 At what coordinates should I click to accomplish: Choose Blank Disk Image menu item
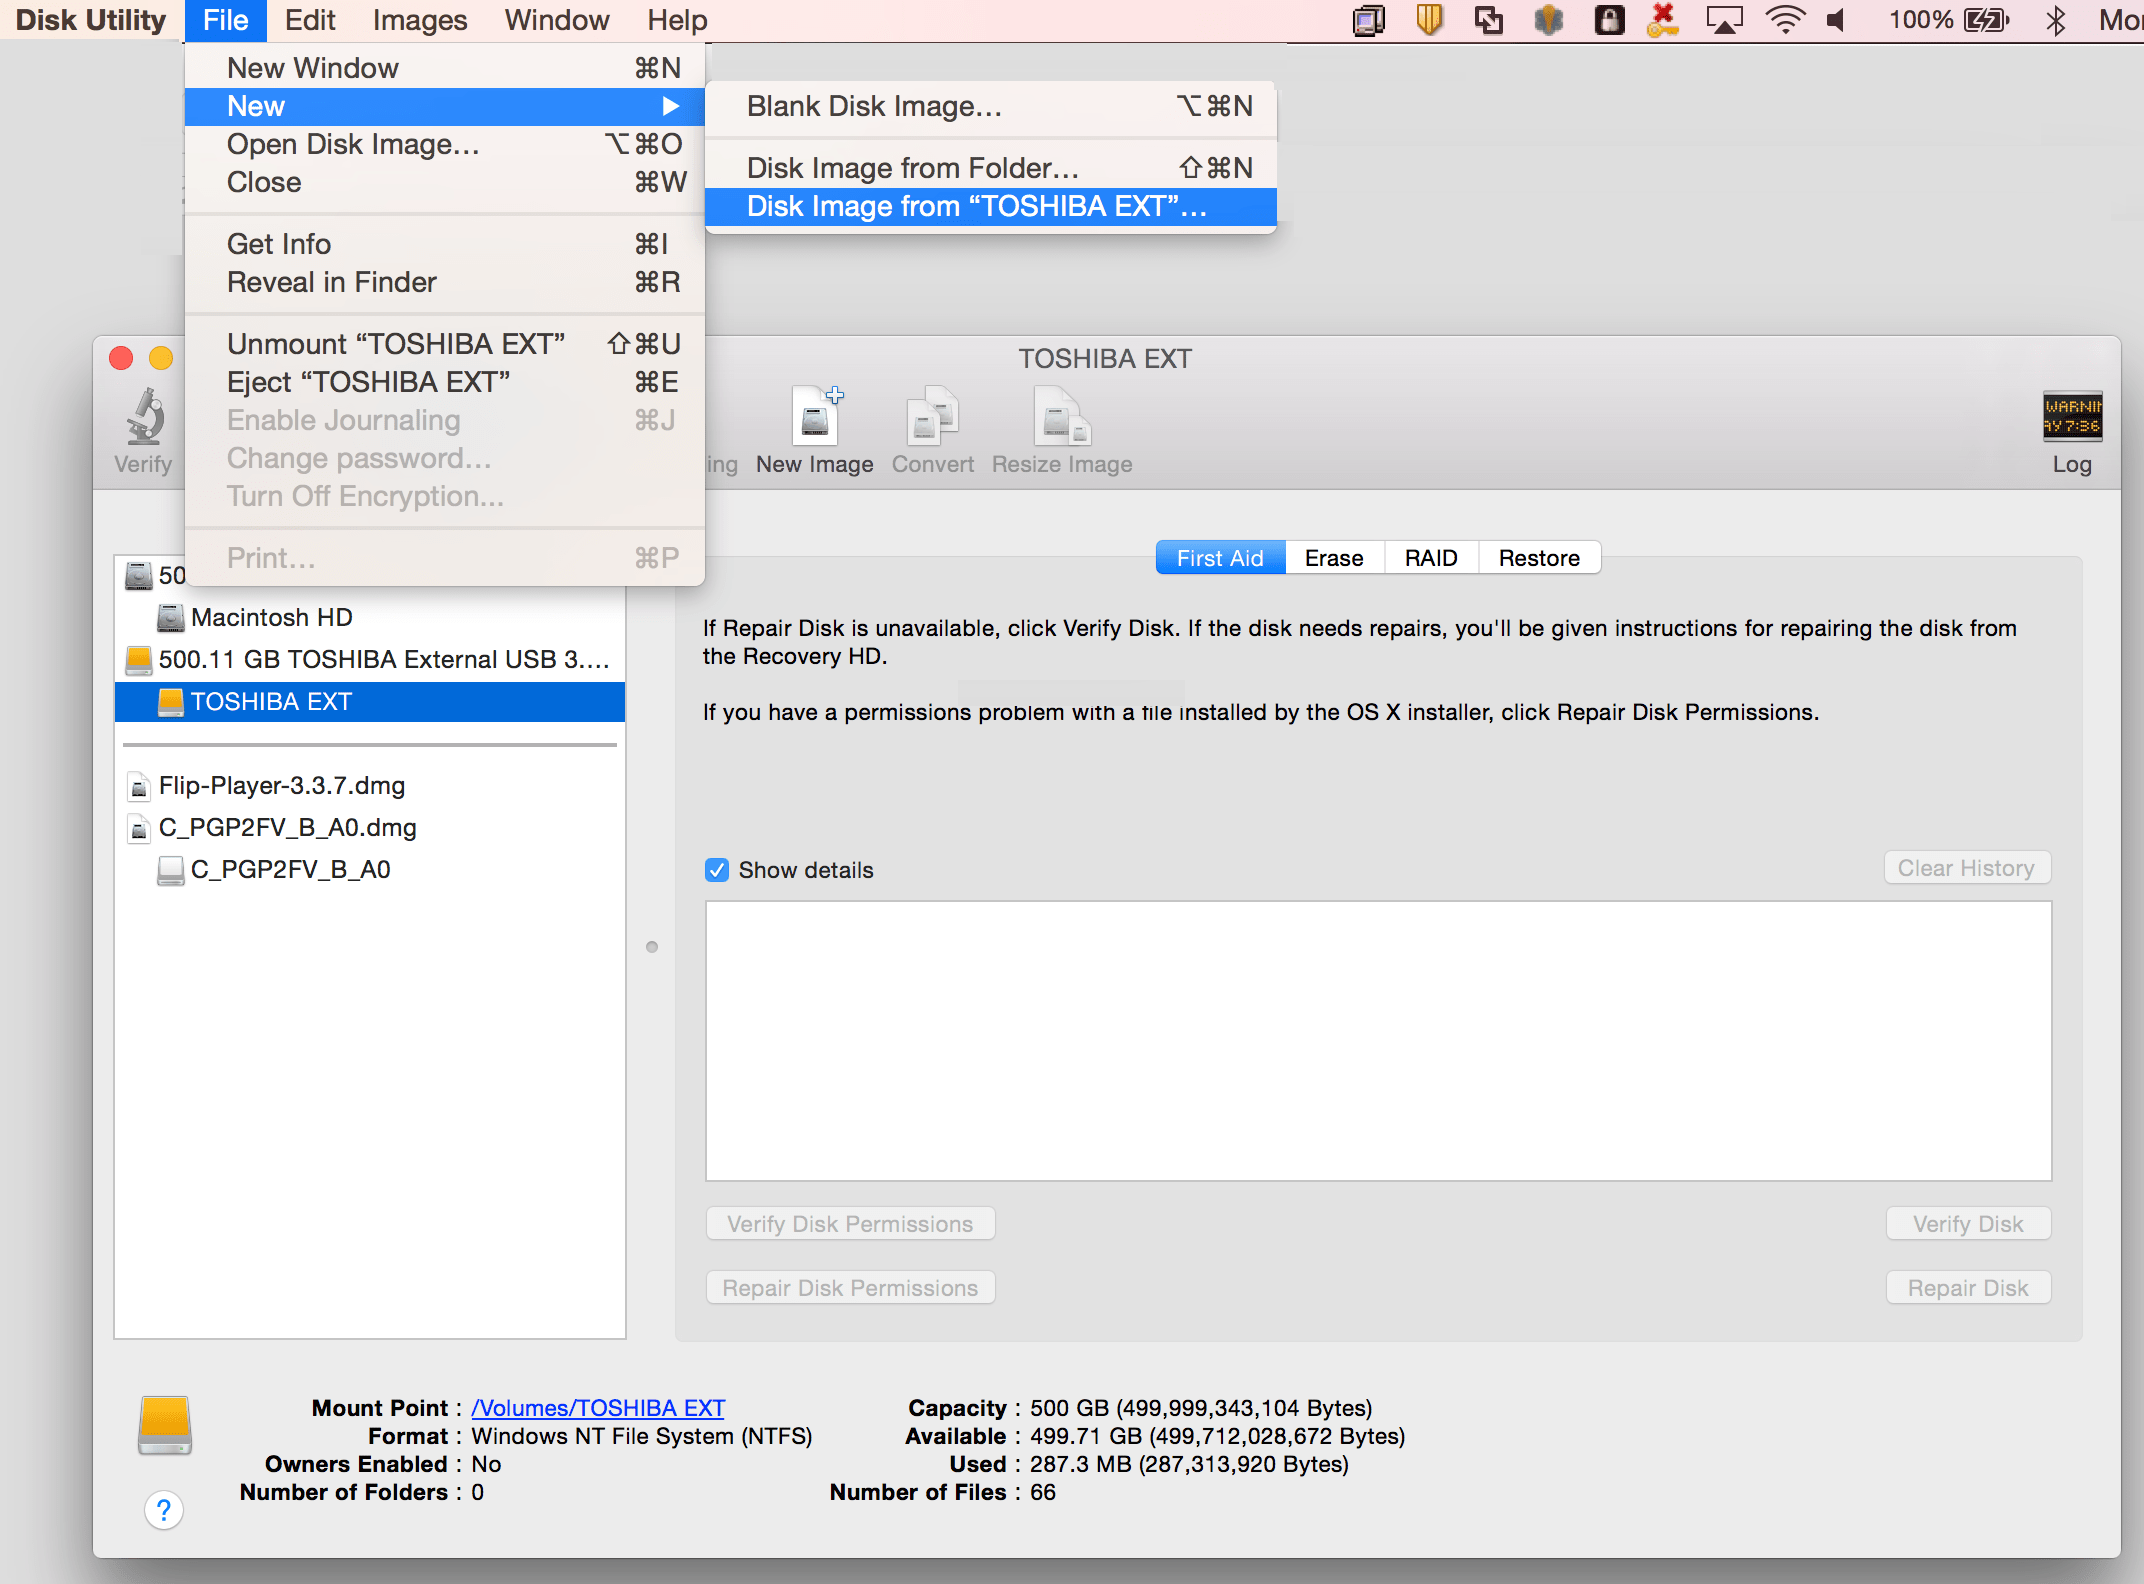(x=874, y=107)
